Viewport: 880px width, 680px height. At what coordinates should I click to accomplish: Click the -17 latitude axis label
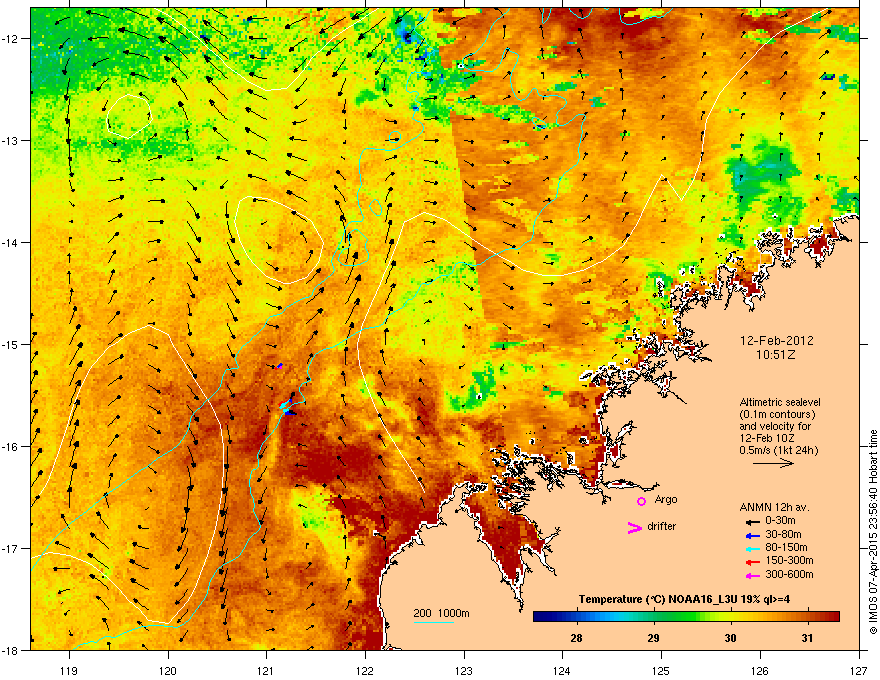10,548
